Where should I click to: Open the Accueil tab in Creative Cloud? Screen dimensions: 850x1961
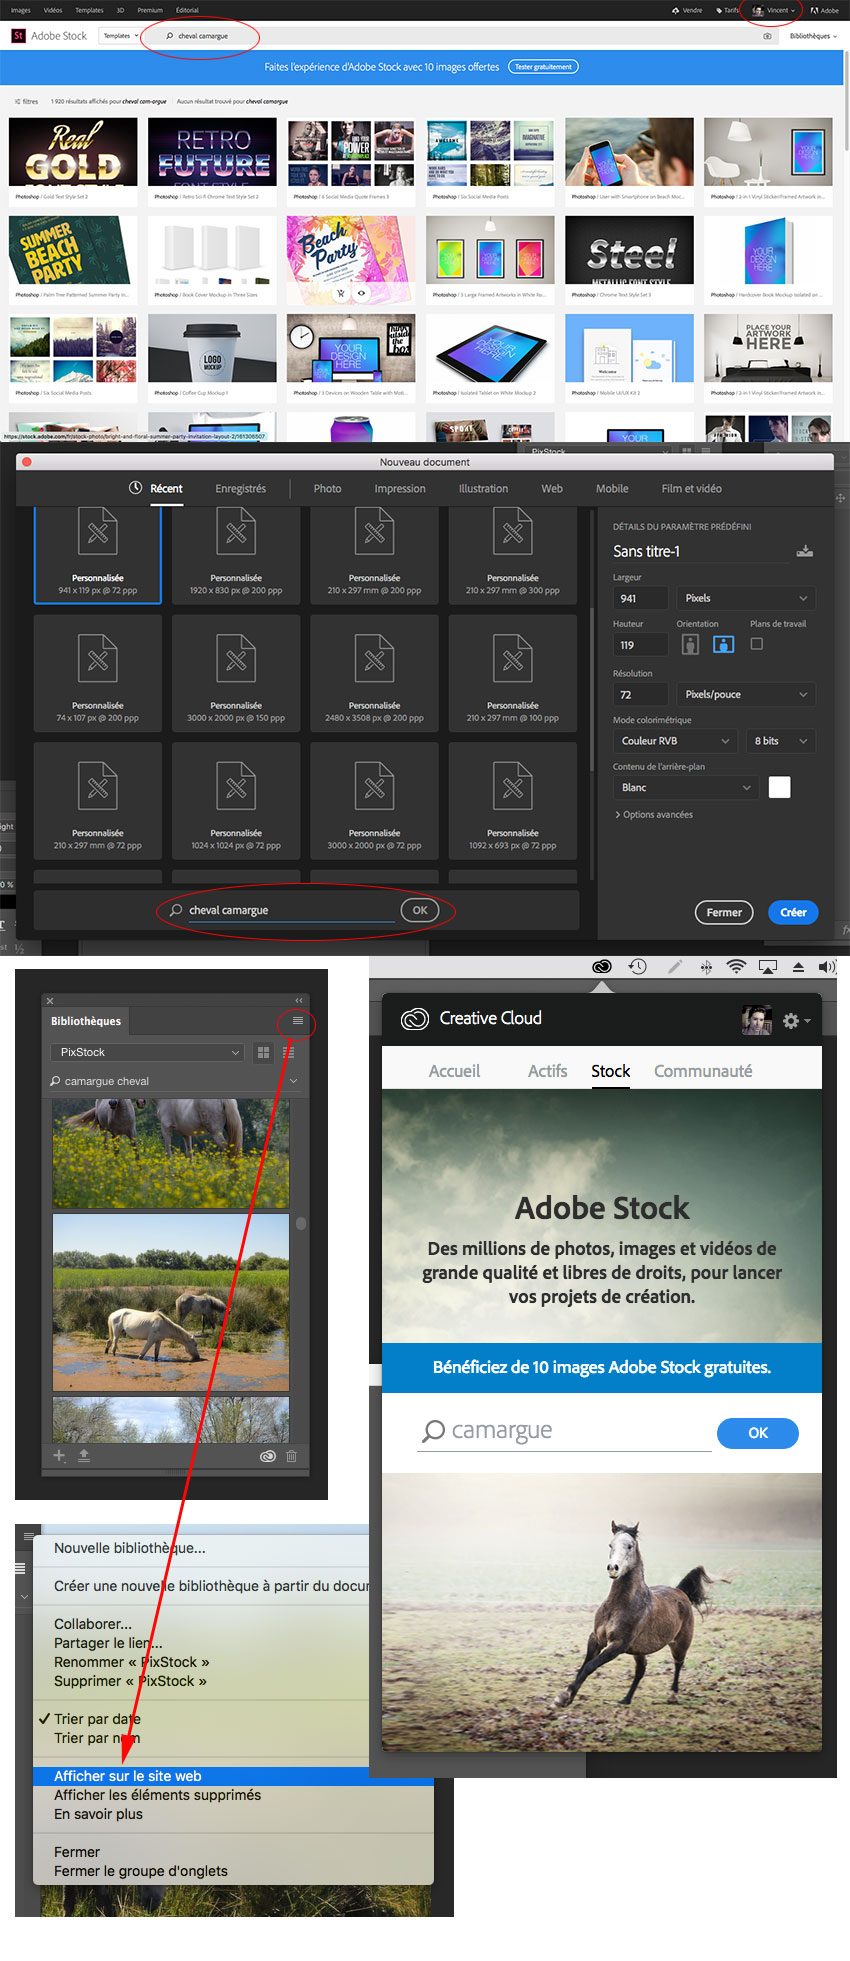[x=454, y=1071]
